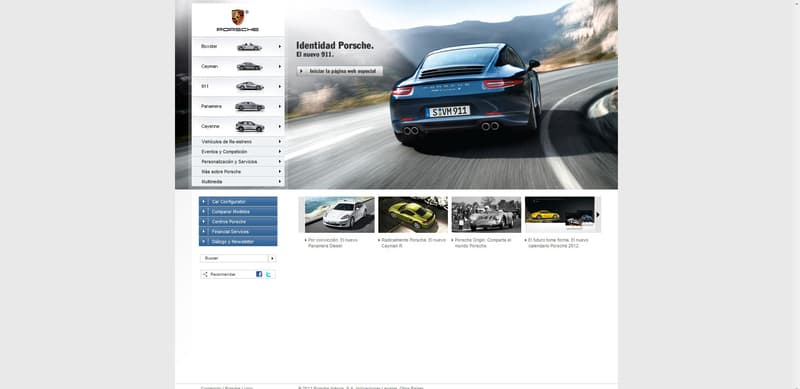Click Iniciar la página web especial button
The height and width of the screenshot is (389, 800).
340,71
